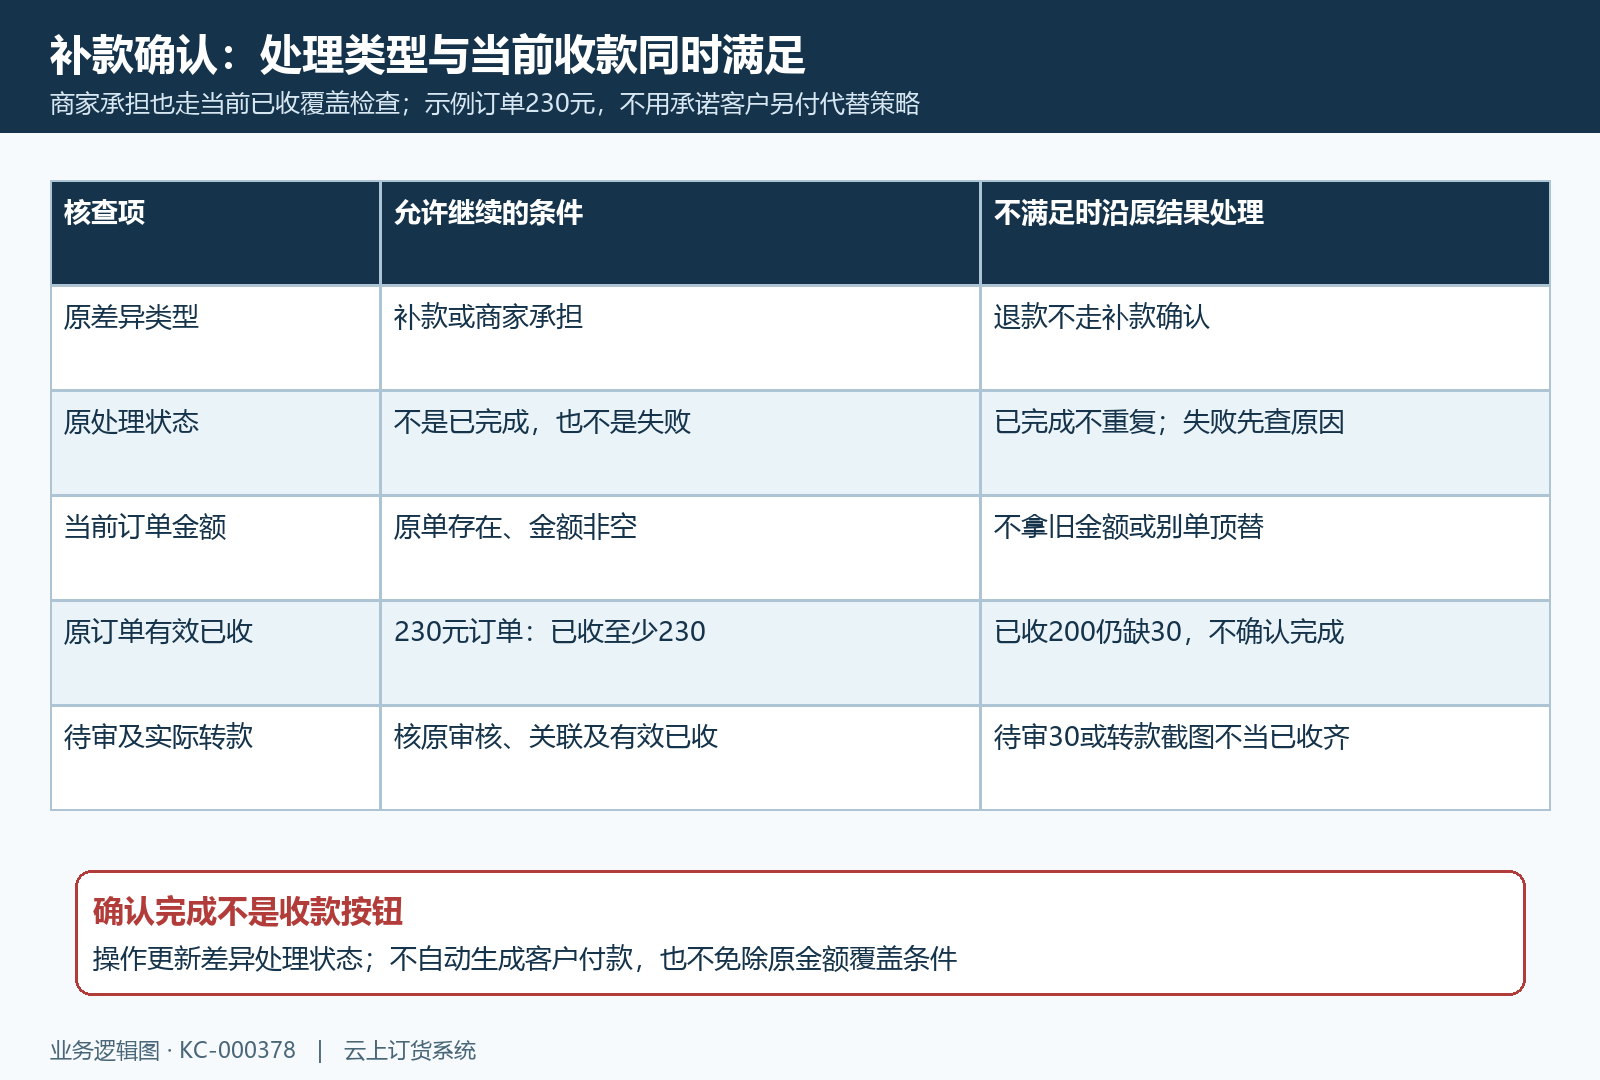Click the title 补款确认：处理类型与当前收款同时满足
Screen dimensions: 1600x1080
pyautogui.click(x=427, y=55)
